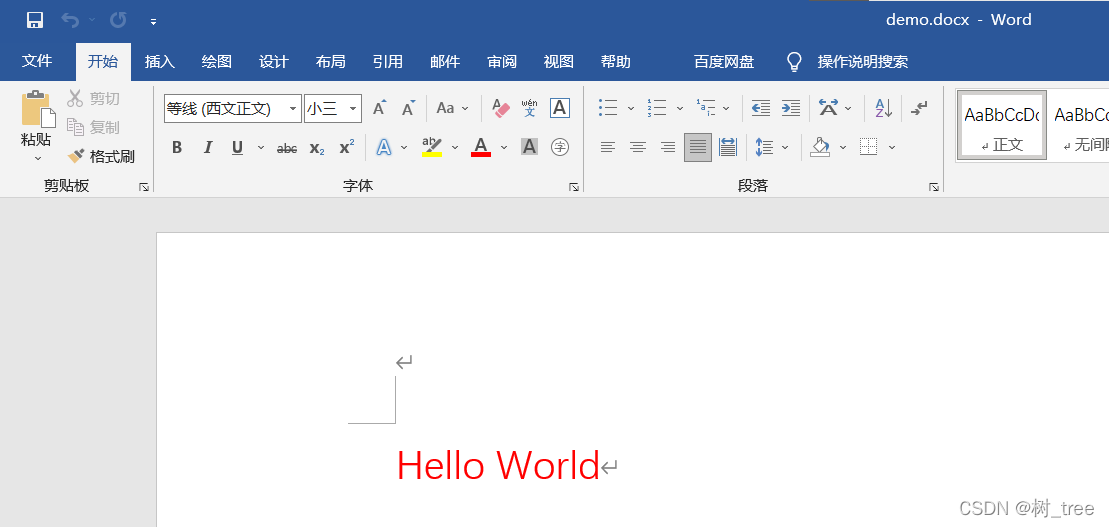Switch to the 布局 tab
This screenshot has width=1109, height=527.
330,62
